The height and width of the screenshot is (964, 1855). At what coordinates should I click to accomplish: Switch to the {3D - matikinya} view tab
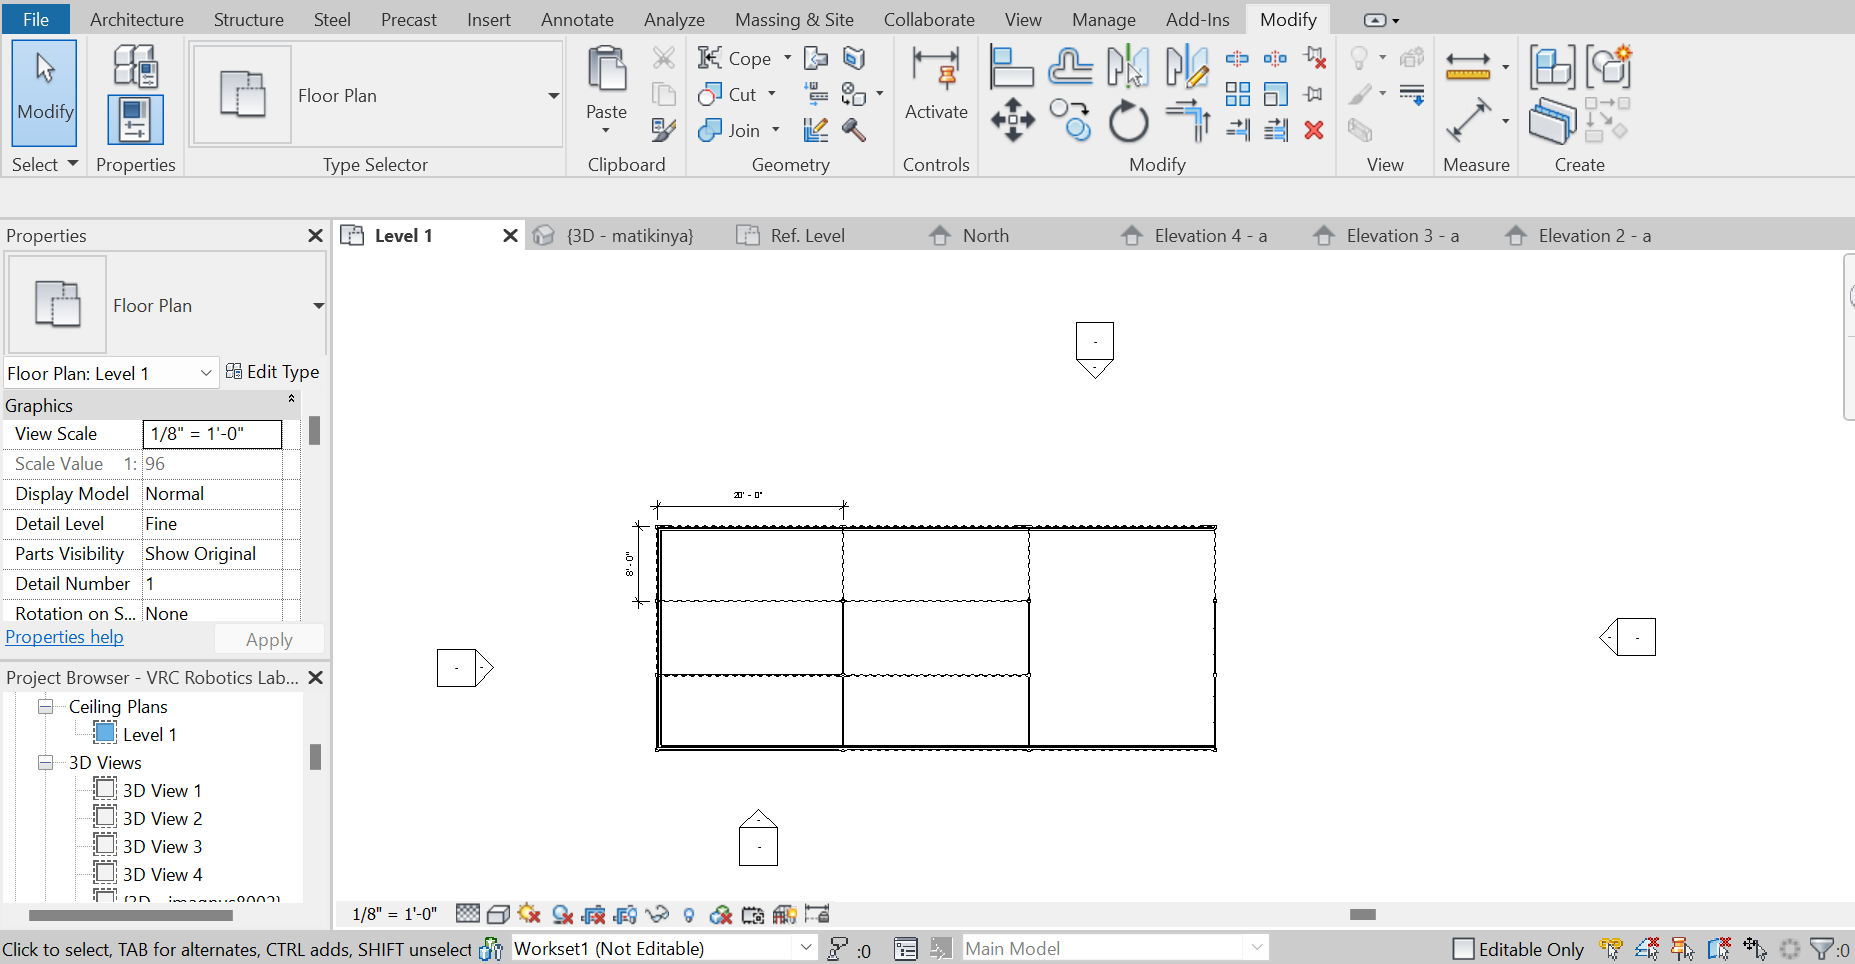(x=629, y=236)
